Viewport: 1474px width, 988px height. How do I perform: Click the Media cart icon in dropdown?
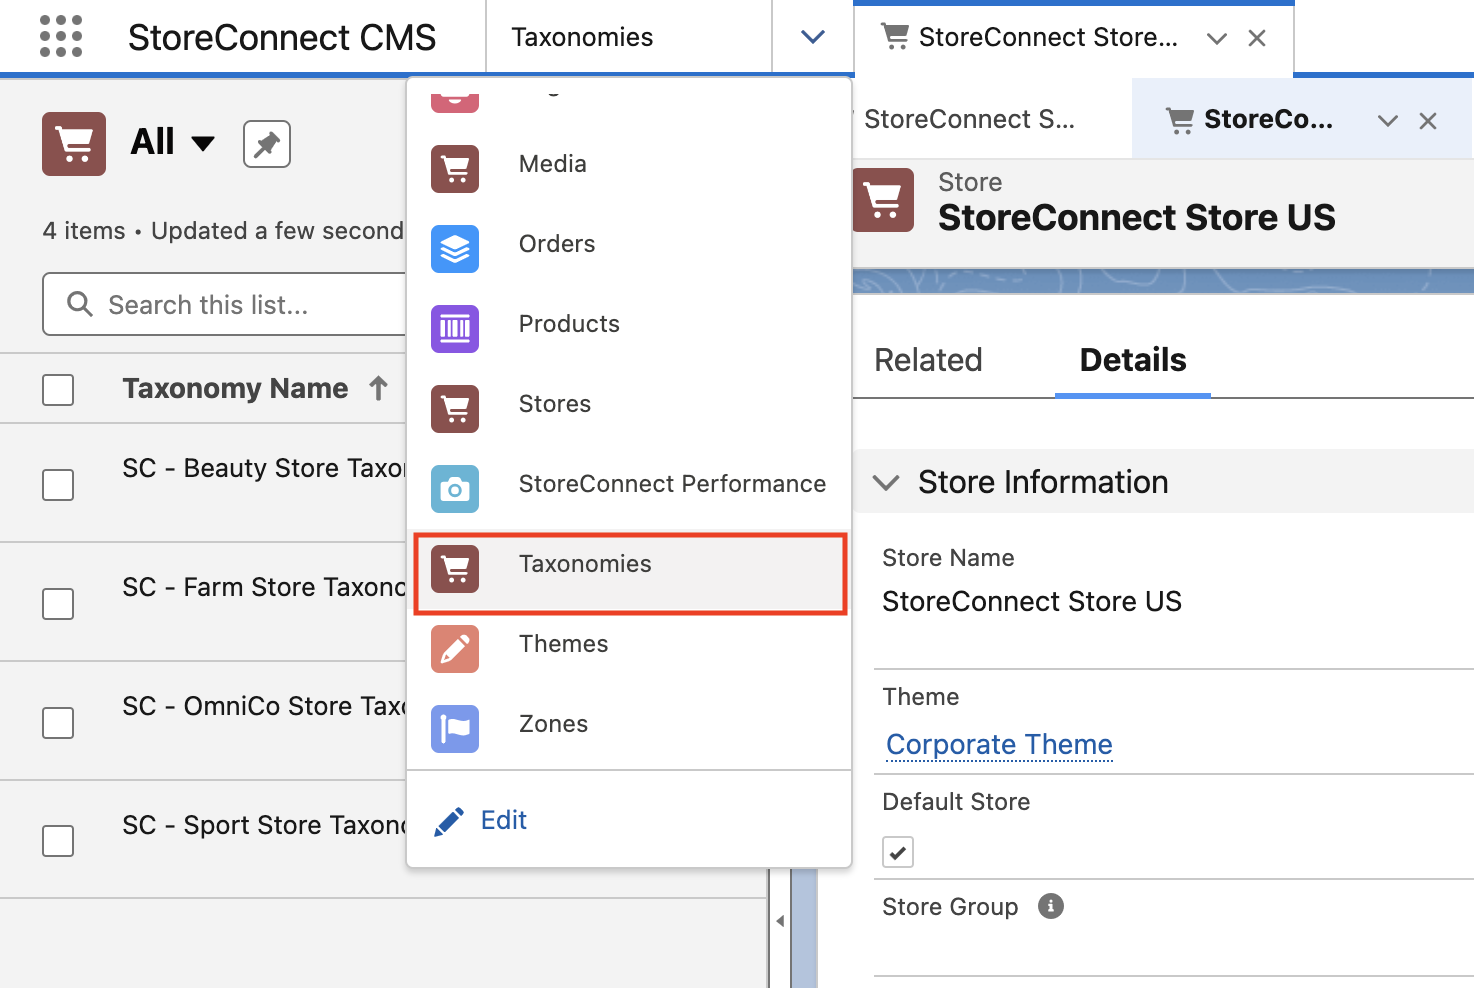pos(455,169)
